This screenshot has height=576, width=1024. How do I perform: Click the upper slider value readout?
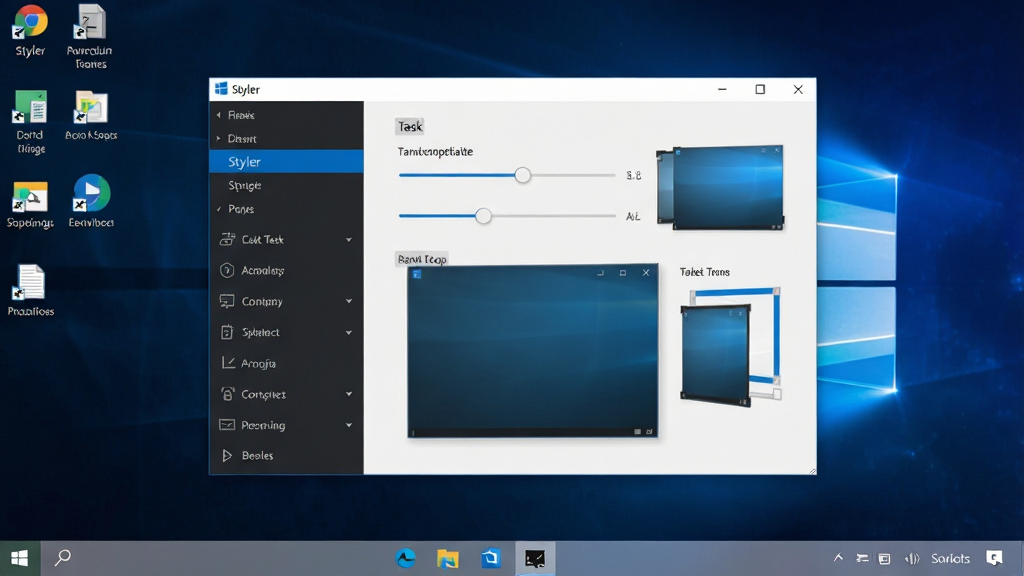(633, 175)
